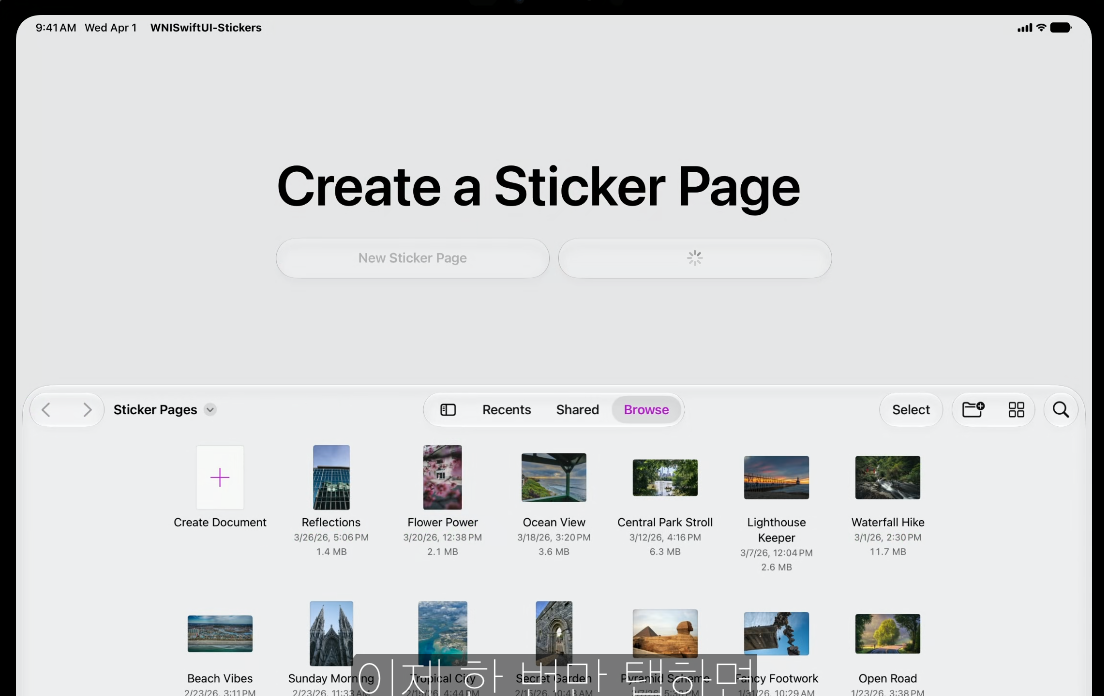Open the Beach Vibes thumbnail

[x=220, y=633]
